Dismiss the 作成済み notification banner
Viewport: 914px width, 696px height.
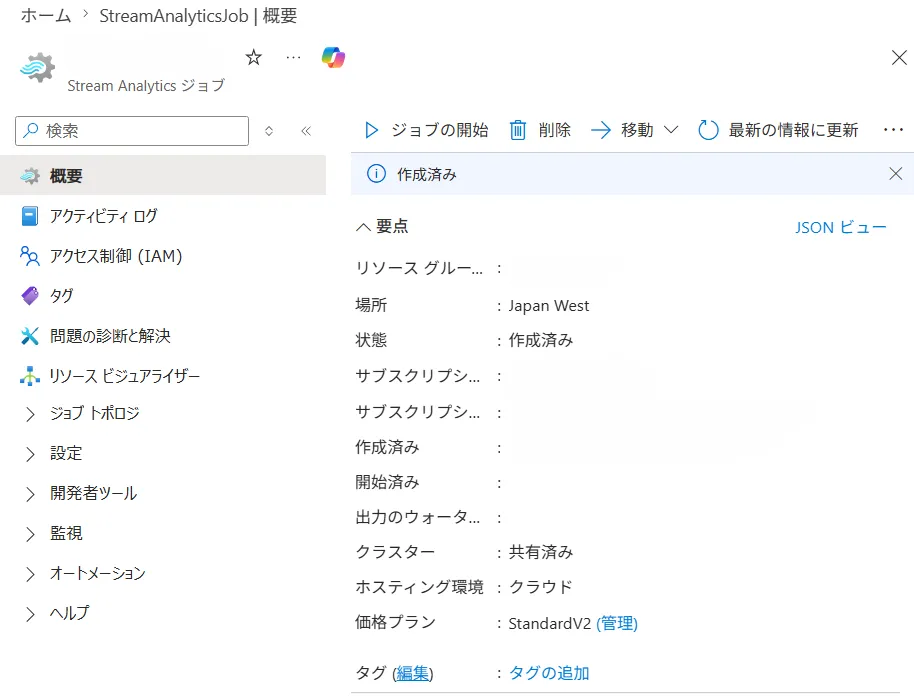coord(895,174)
